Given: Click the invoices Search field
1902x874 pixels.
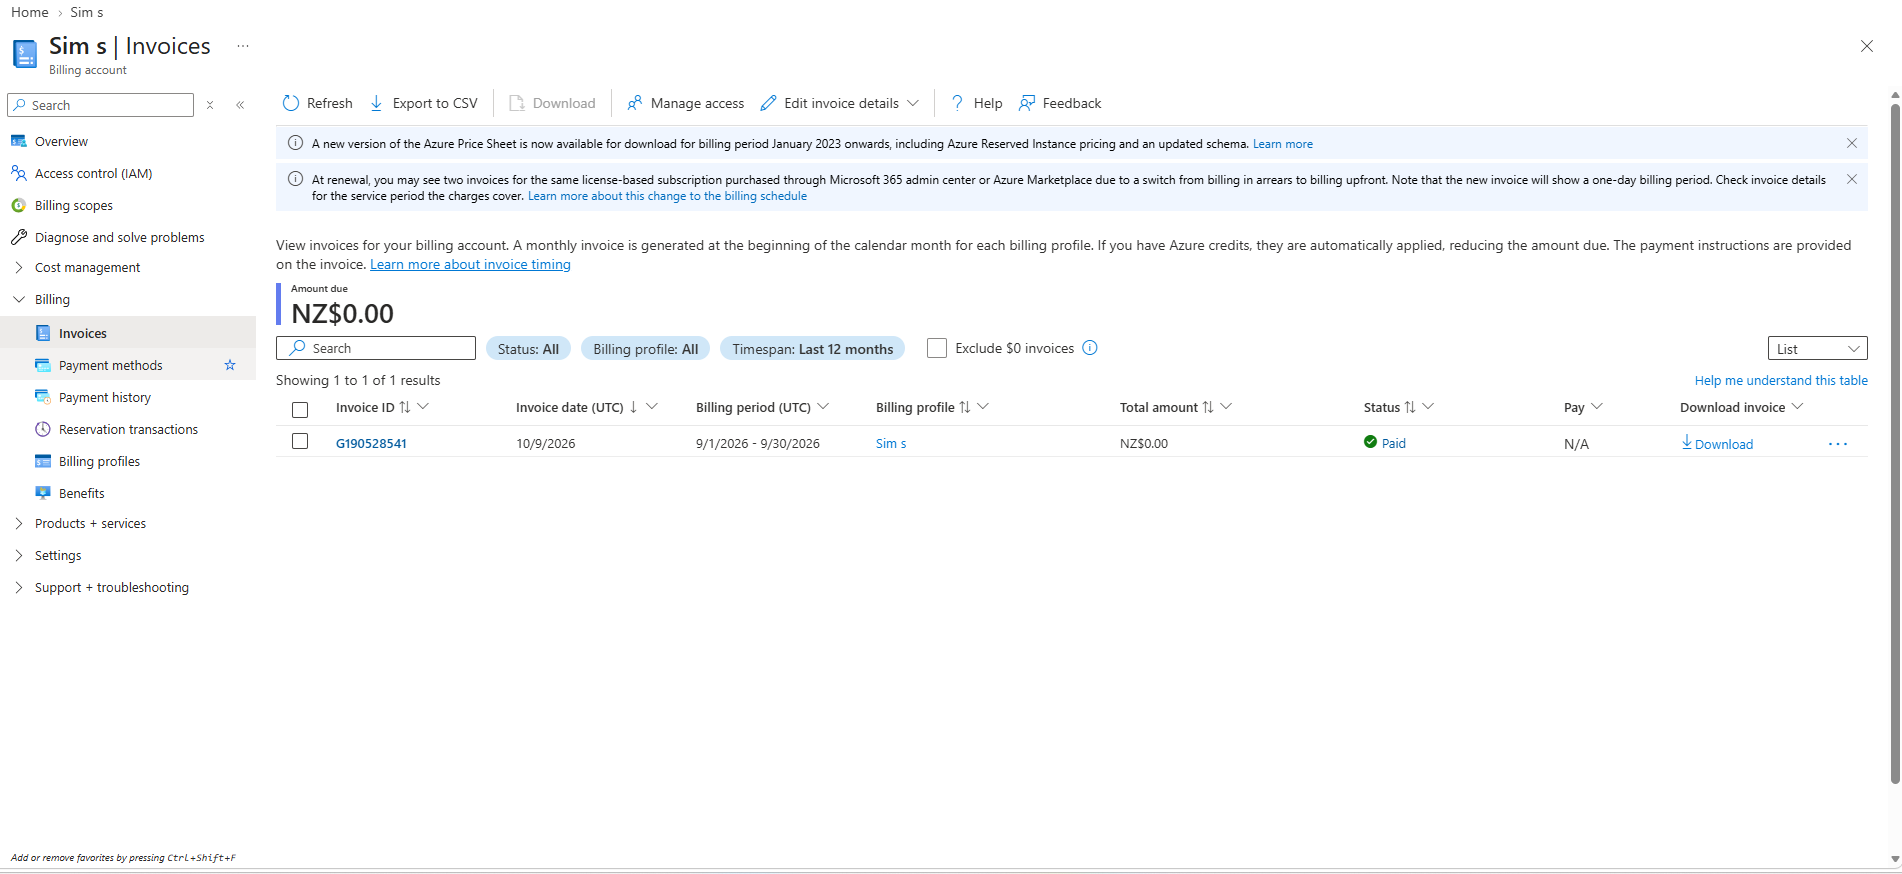Looking at the screenshot, I should point(376,348).
